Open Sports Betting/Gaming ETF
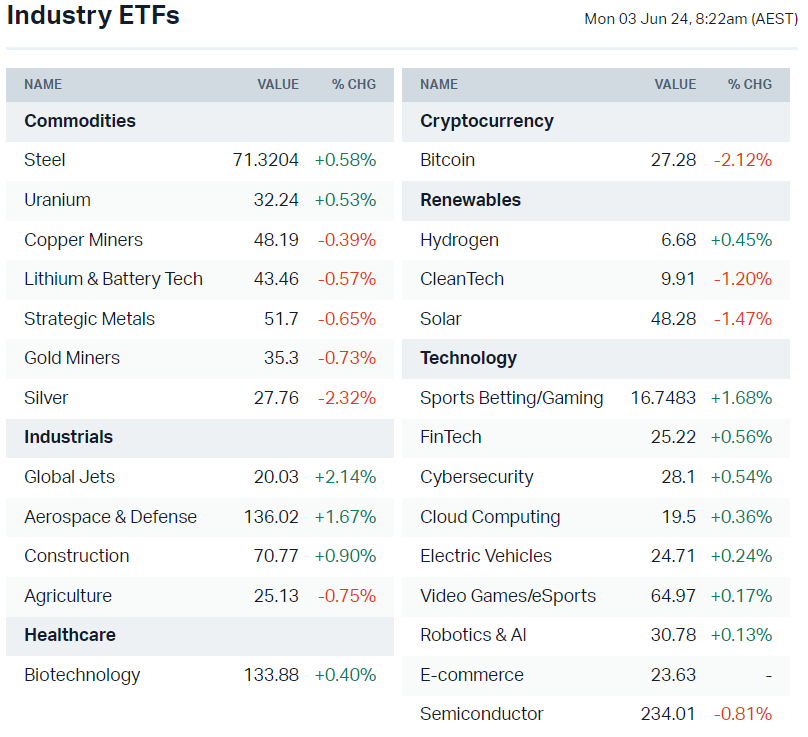The width and height of the screenshot is (808, 737). pyautogui.click(x=511, y=398)
